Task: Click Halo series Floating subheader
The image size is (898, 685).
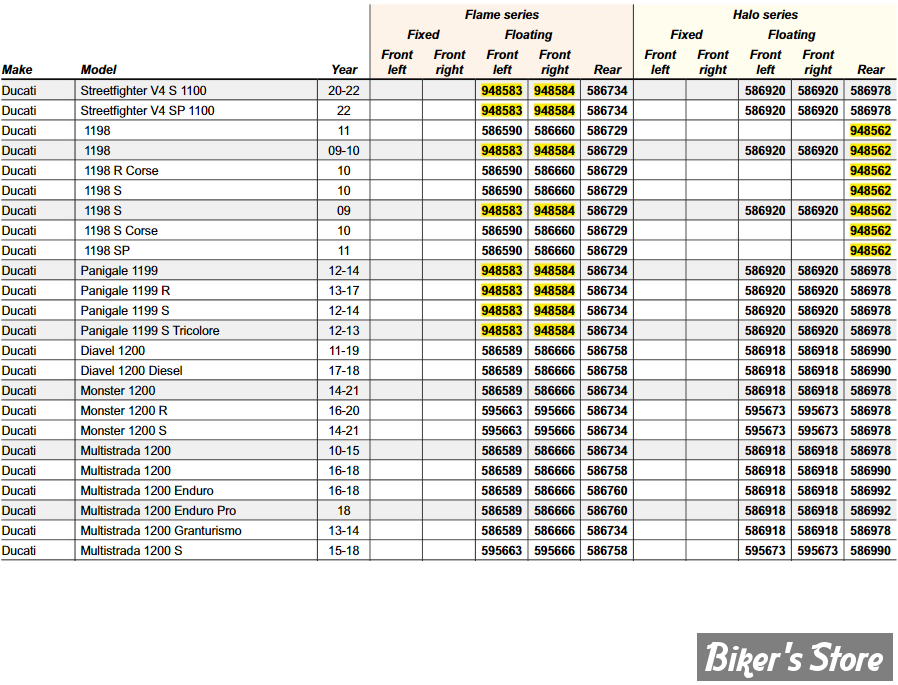Action: coord(791,35)
